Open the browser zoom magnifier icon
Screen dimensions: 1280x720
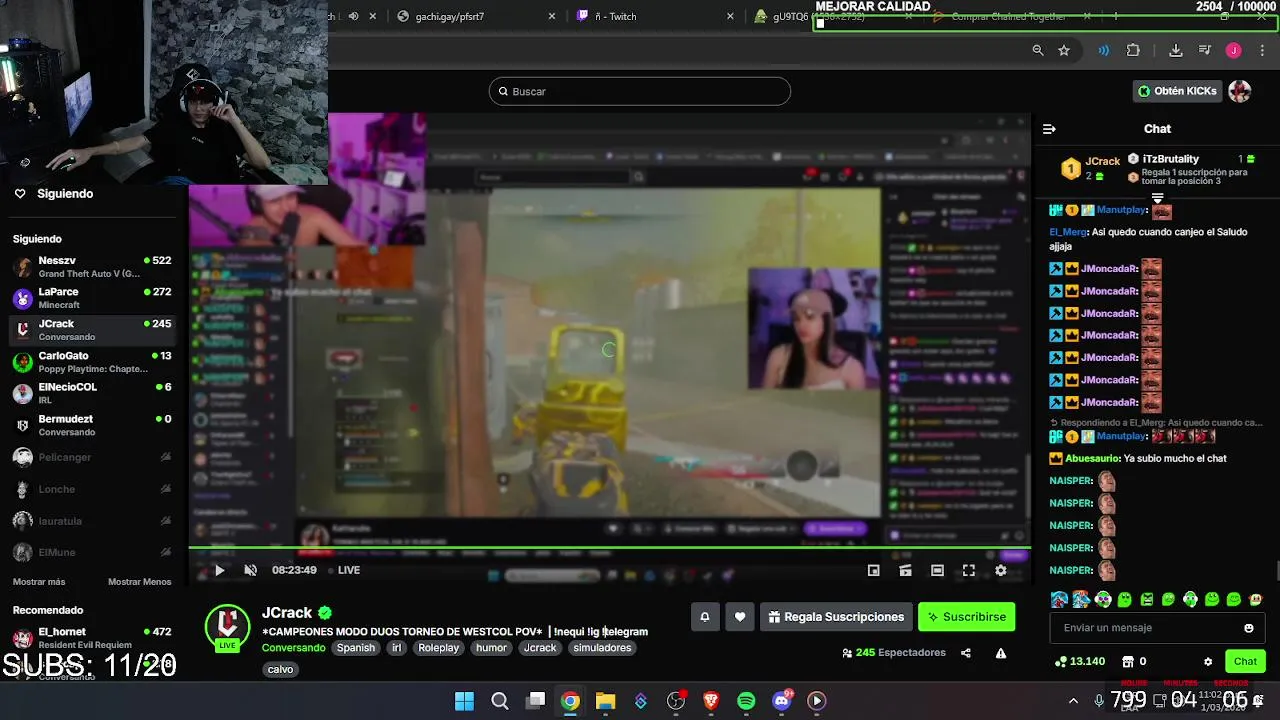(1038, 50)
